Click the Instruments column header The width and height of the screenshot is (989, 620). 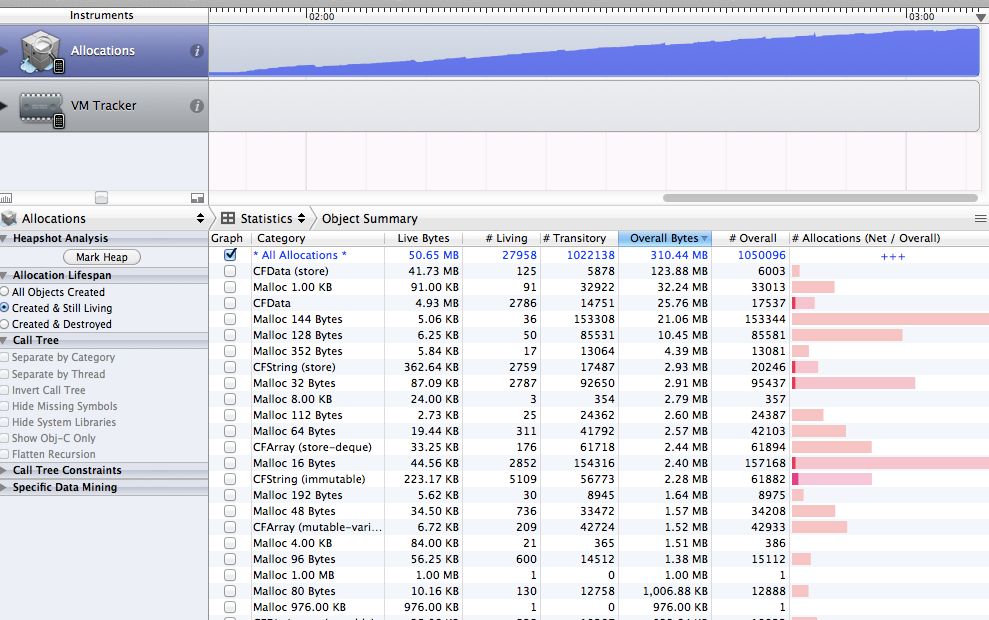pyautogui.click(x=104, y=15)
